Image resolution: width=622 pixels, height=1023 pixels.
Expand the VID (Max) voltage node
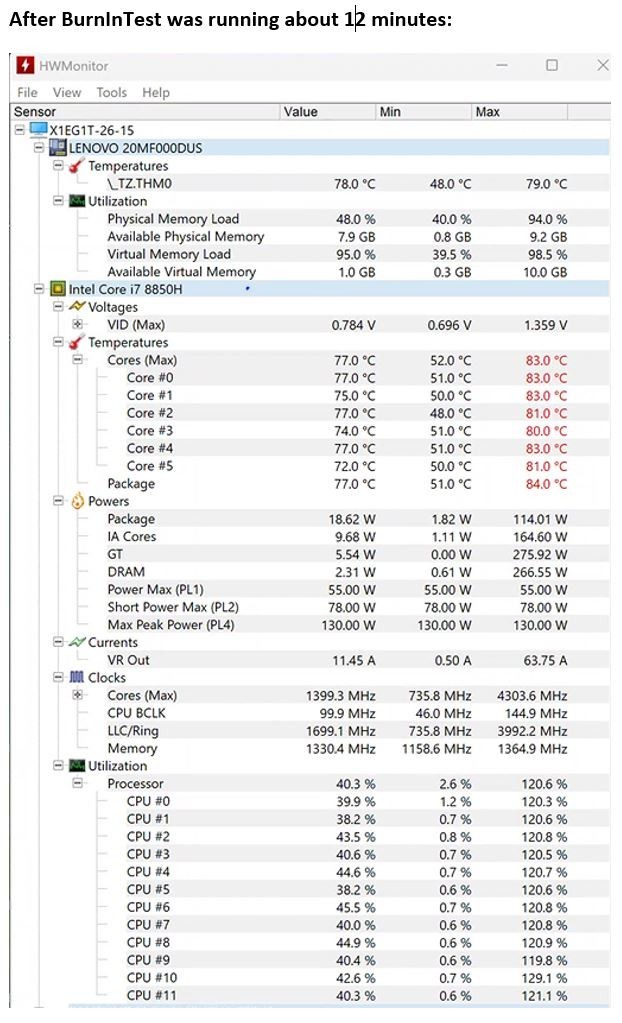pos(77,324)
